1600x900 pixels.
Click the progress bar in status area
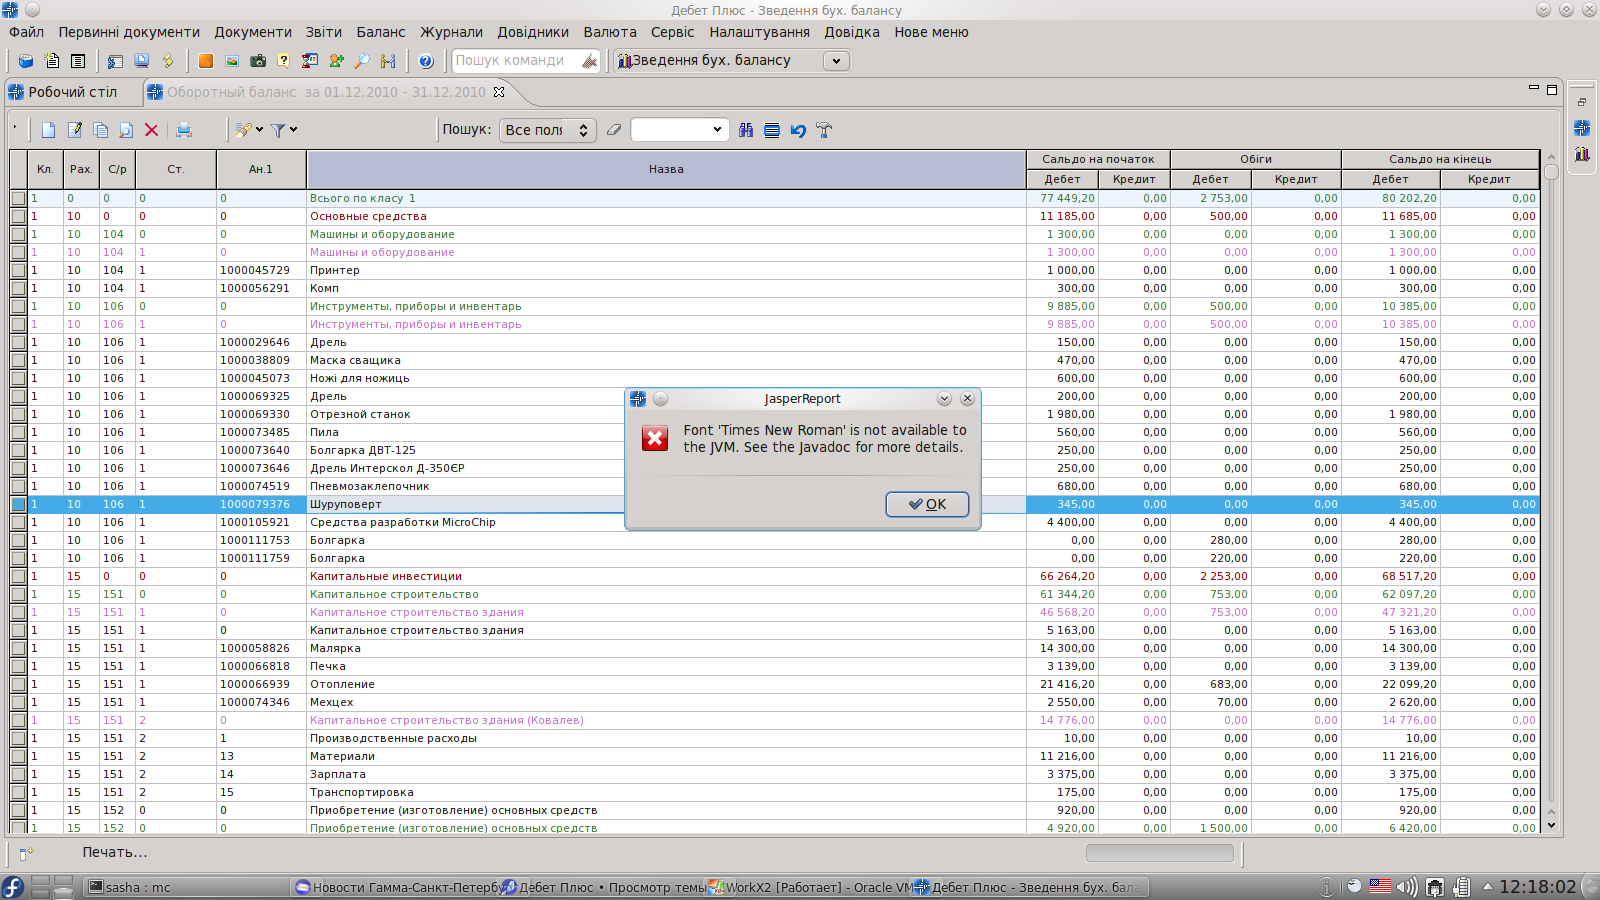click(1159, 853)
